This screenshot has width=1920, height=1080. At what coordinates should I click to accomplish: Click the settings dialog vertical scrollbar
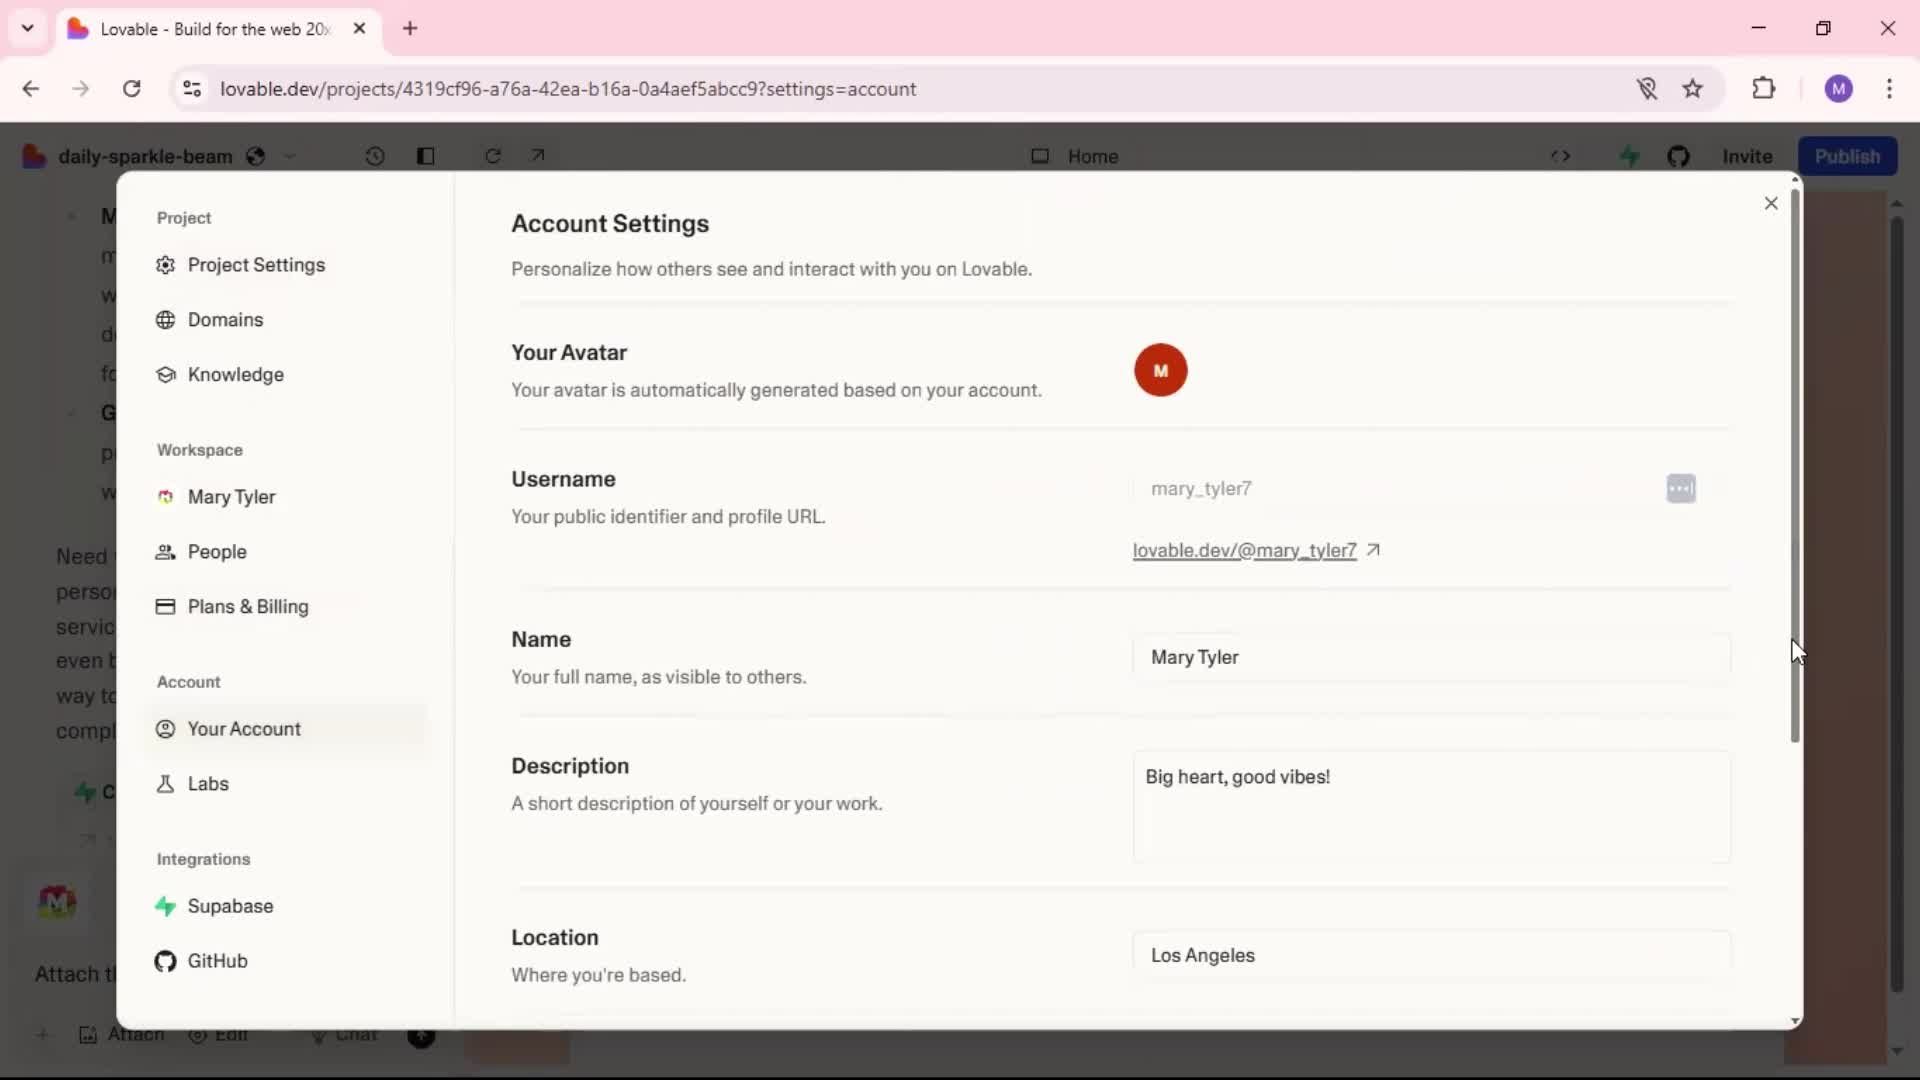pyautogui.click(x=1795, y=465)
